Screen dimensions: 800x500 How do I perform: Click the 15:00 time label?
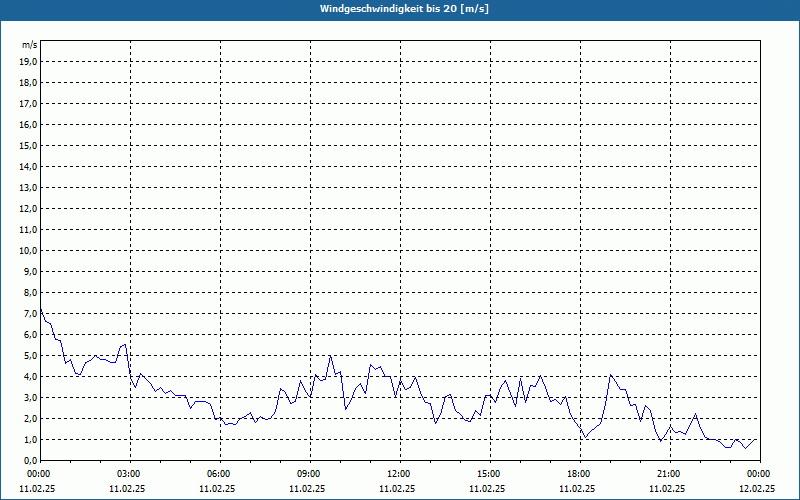[x=490, y=474]
